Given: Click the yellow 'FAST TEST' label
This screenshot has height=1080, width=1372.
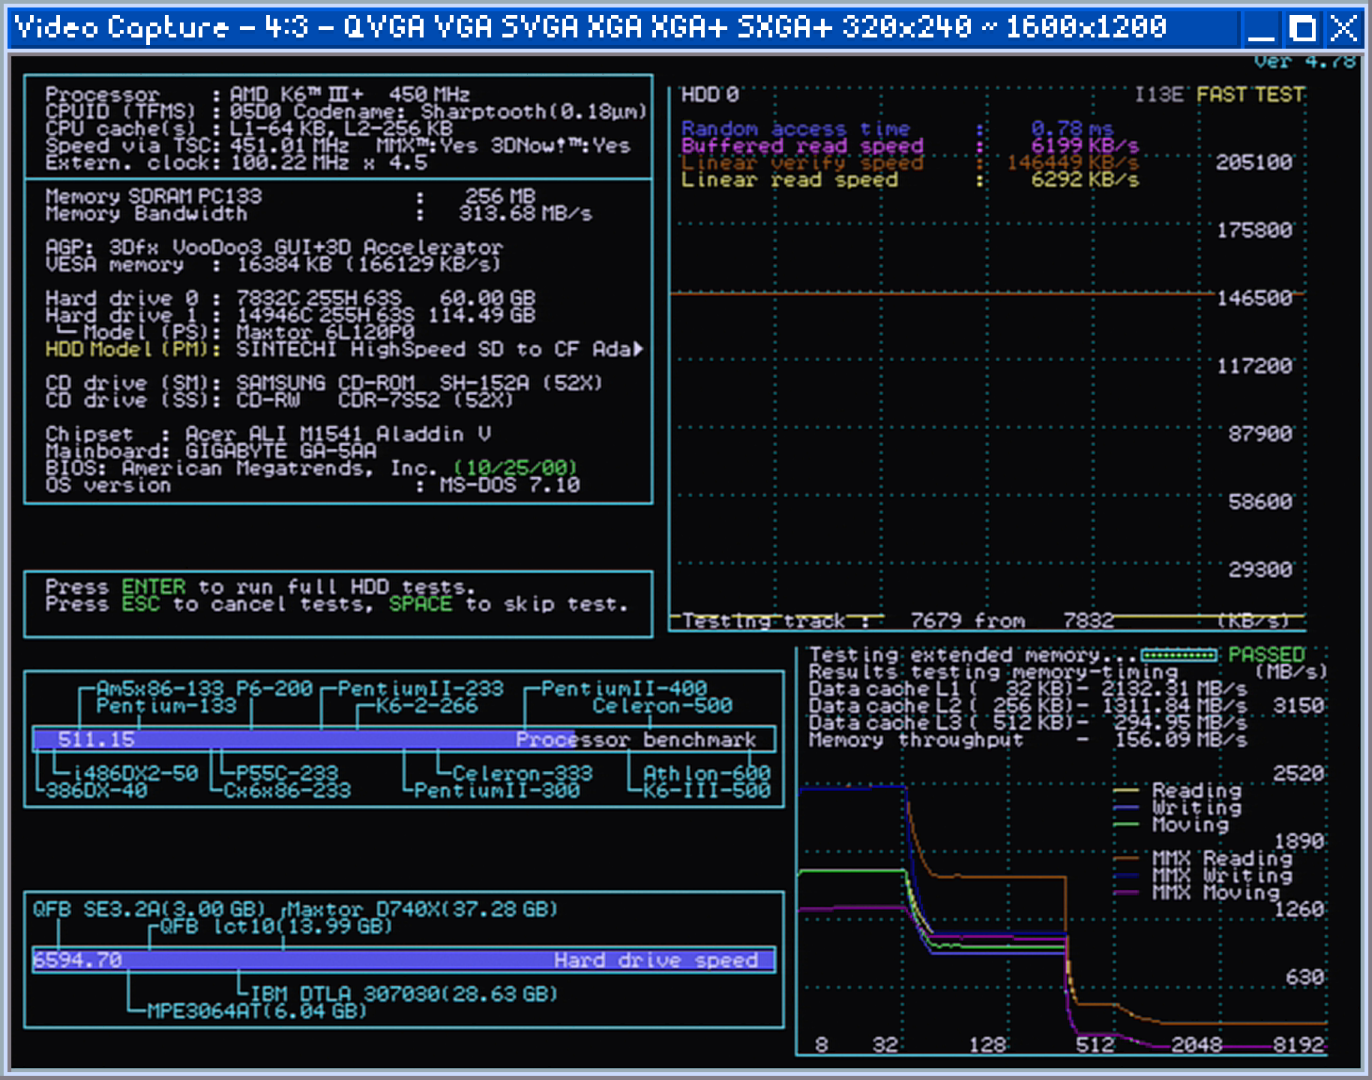Looking at the screenshot, I should click(x=1250, y=95).
